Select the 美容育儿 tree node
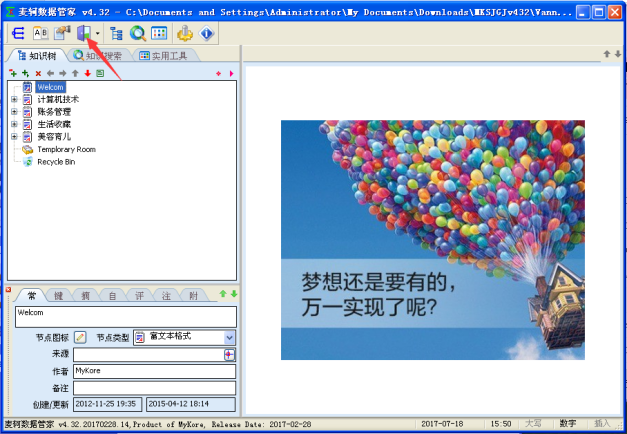The width and height of the screenshot is (627, 434). (54, 137)
